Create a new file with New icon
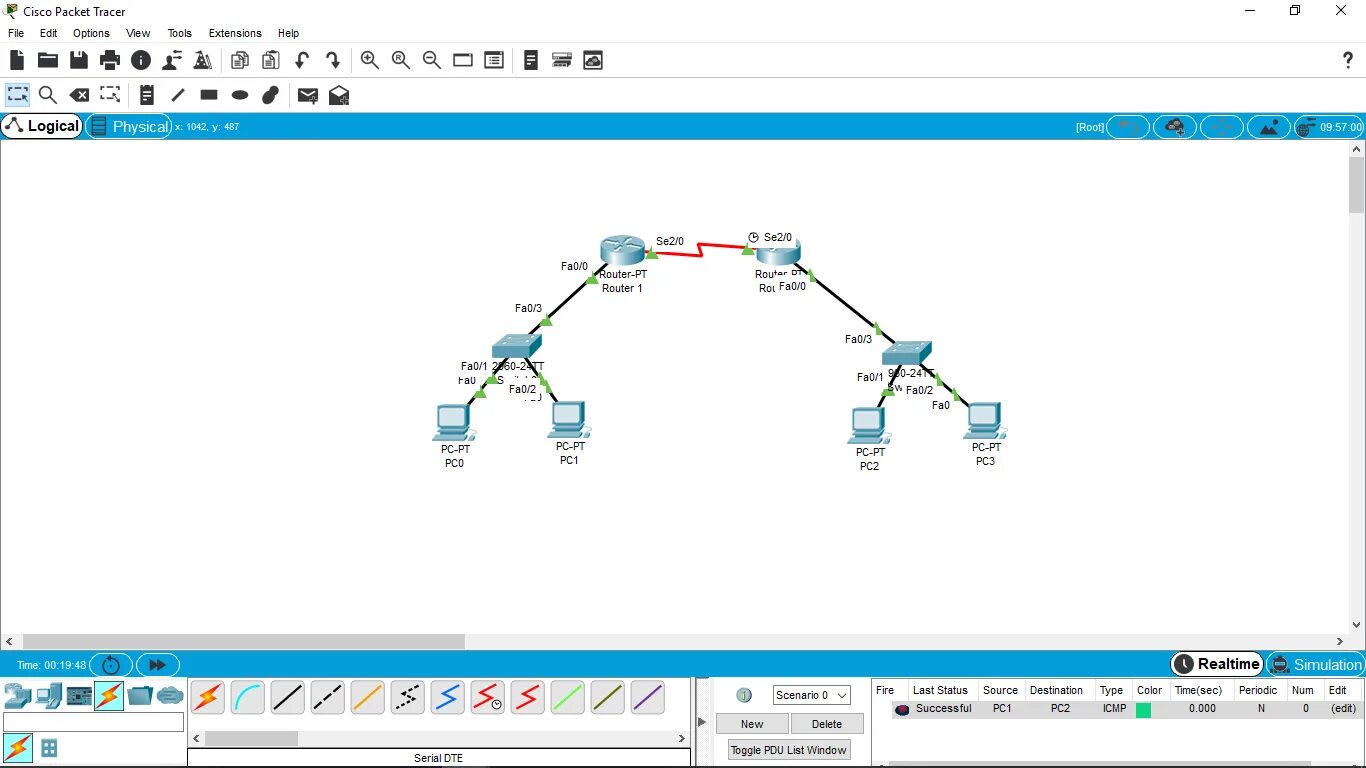 [17, 60]
